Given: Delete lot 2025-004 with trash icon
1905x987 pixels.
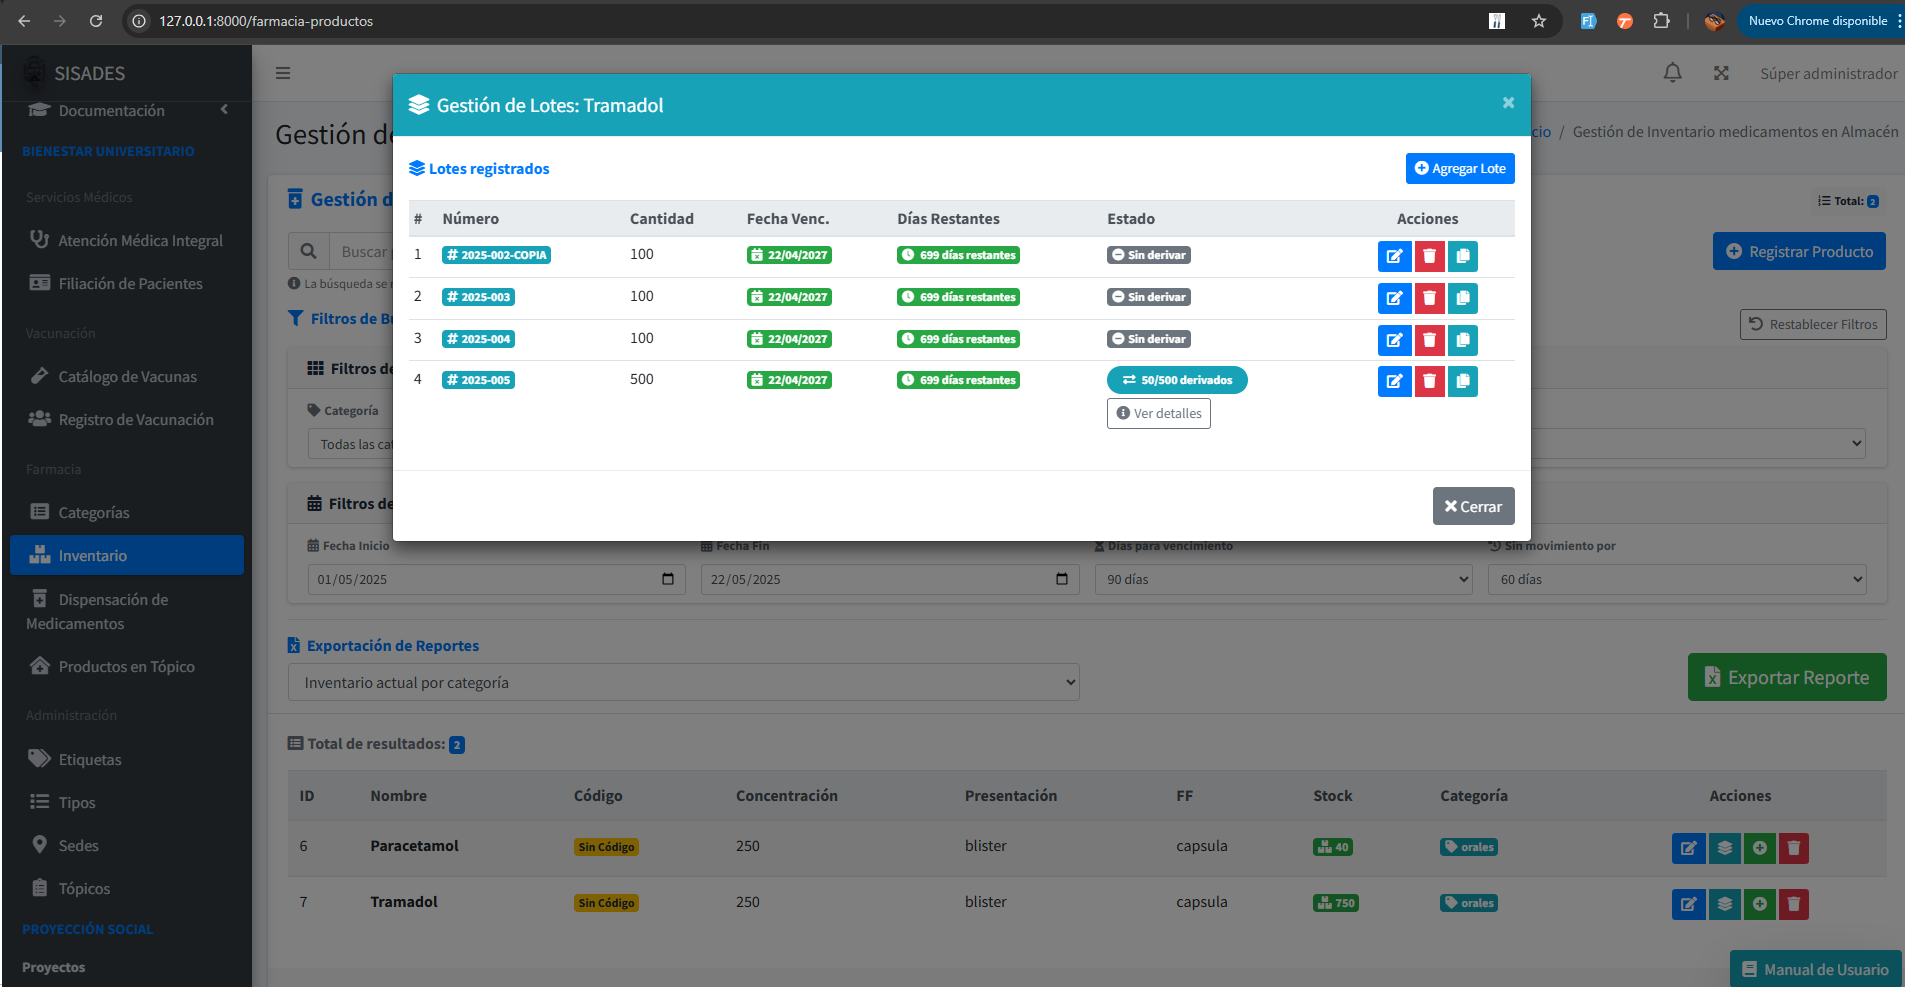Looking at the screenshot, I should (1429, 340).
